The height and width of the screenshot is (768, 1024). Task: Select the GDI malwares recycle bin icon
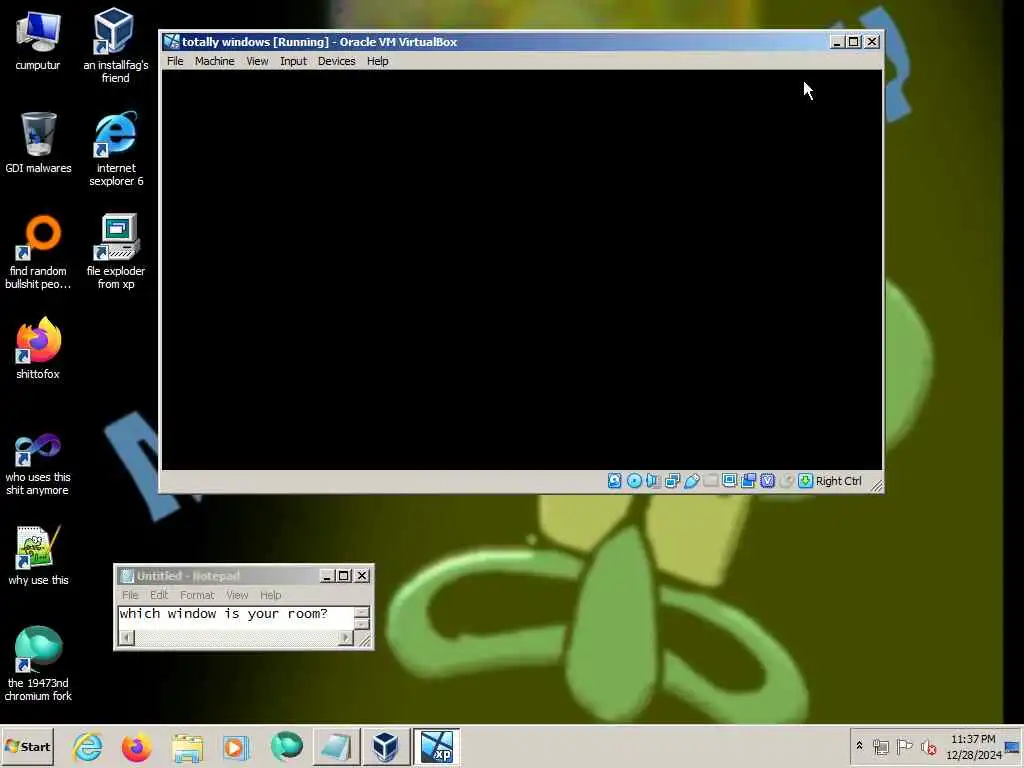(x=39, y=142)
